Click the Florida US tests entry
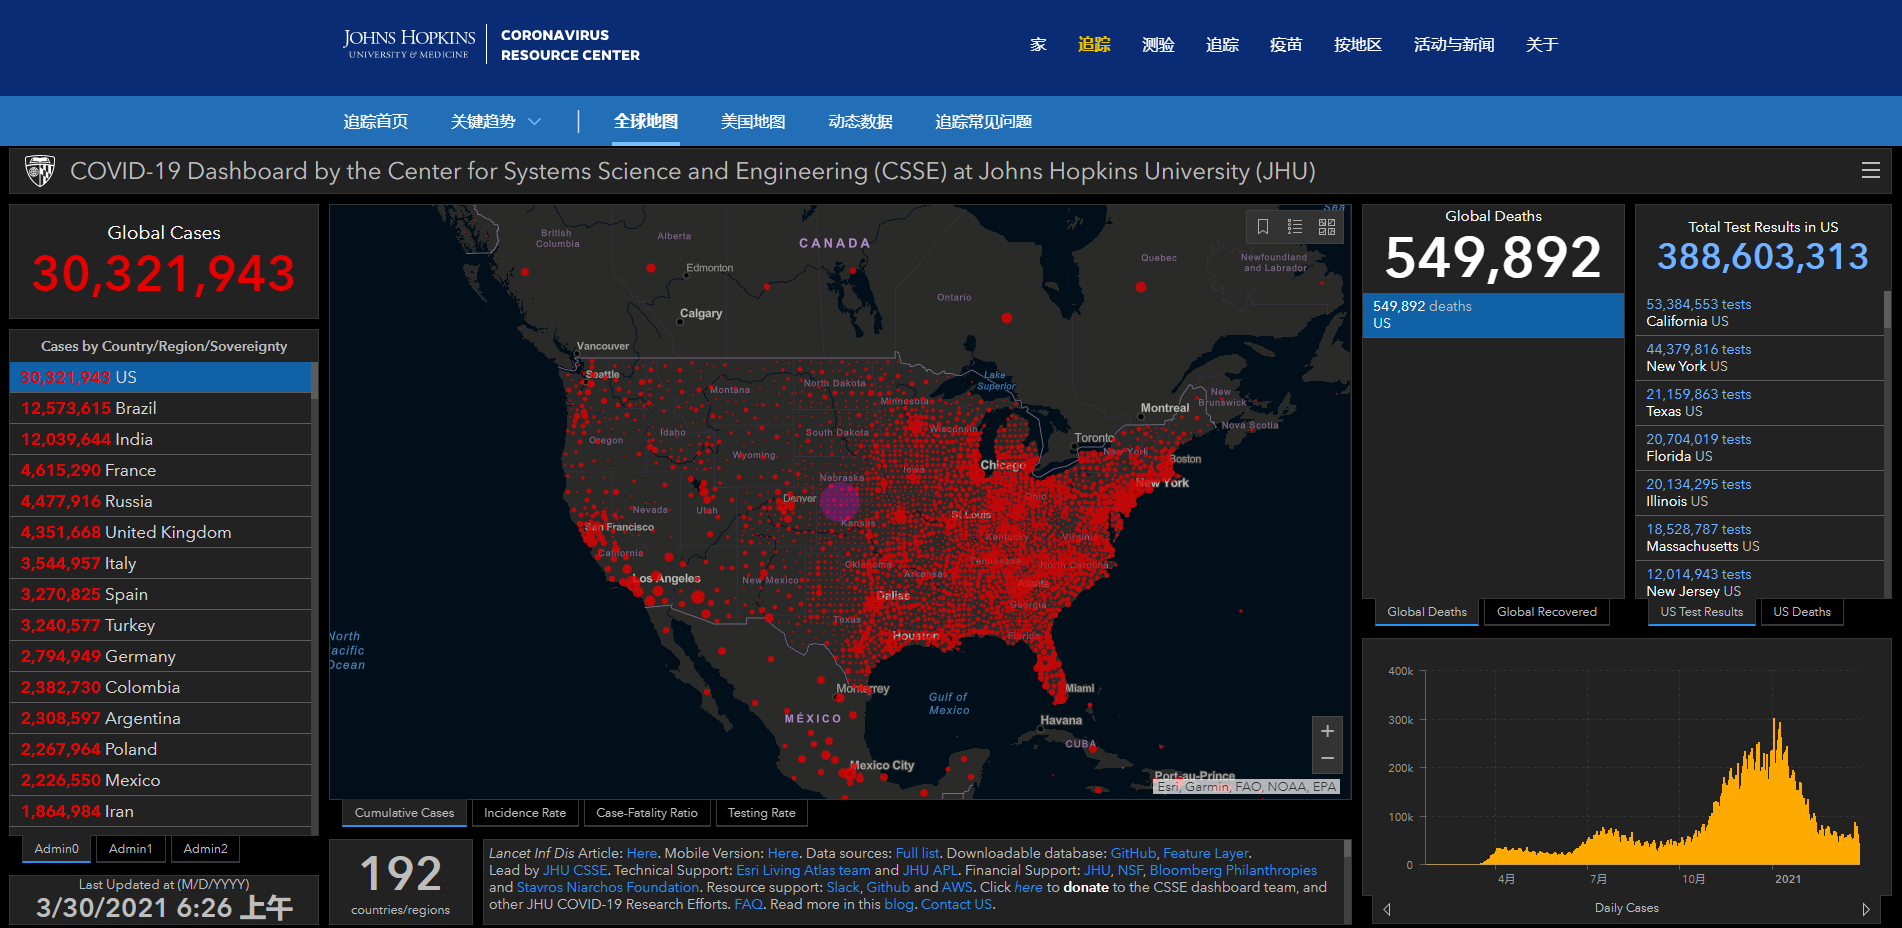This screenshot has height=928, width=1902. pyautogui.click(x=1759, y=448)
